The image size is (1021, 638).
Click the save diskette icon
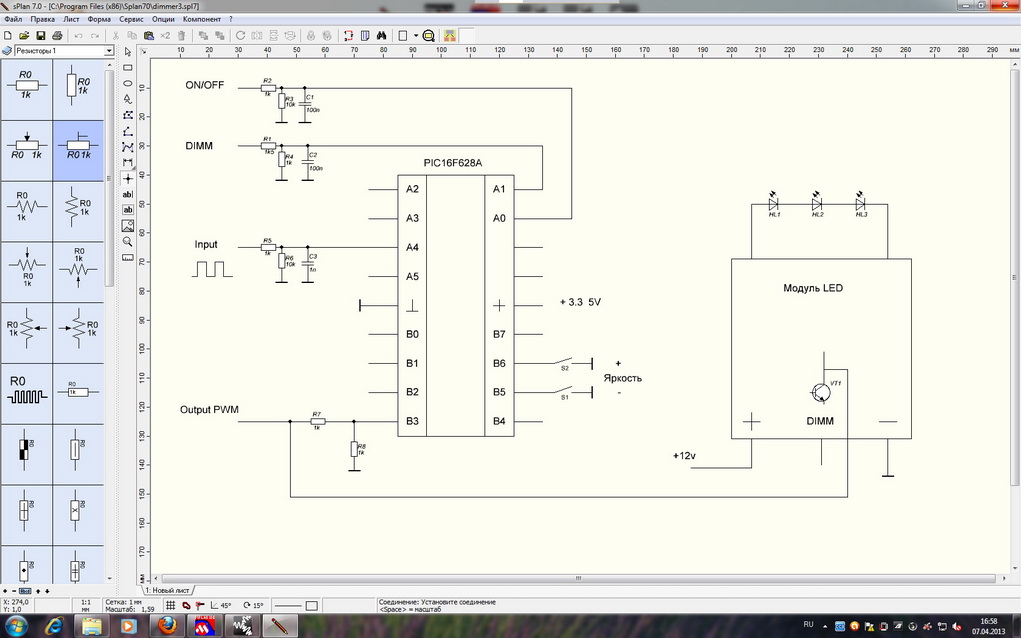(39, 35)
